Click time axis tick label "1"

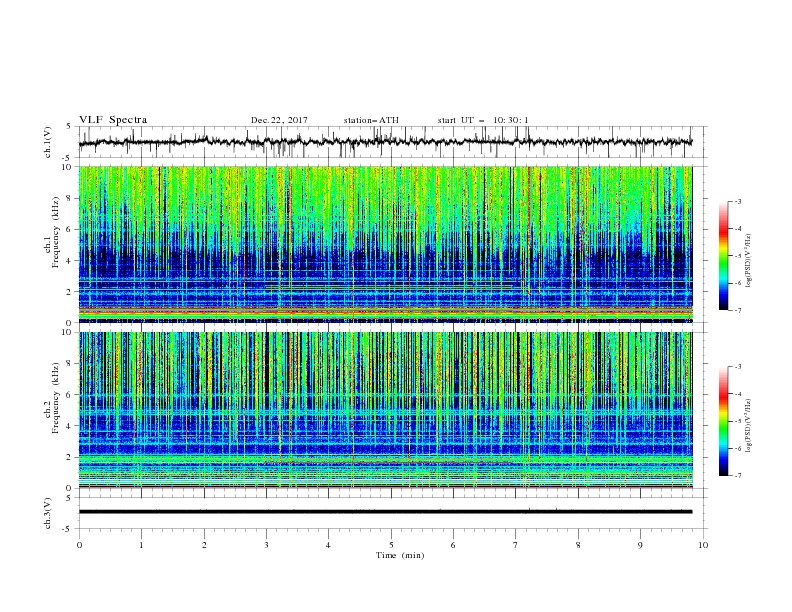[141, 545]
